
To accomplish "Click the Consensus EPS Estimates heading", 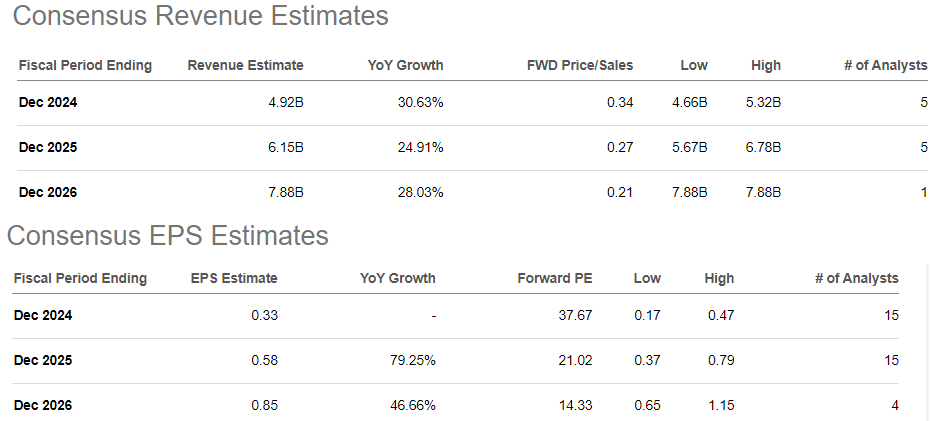I will 167,236.
